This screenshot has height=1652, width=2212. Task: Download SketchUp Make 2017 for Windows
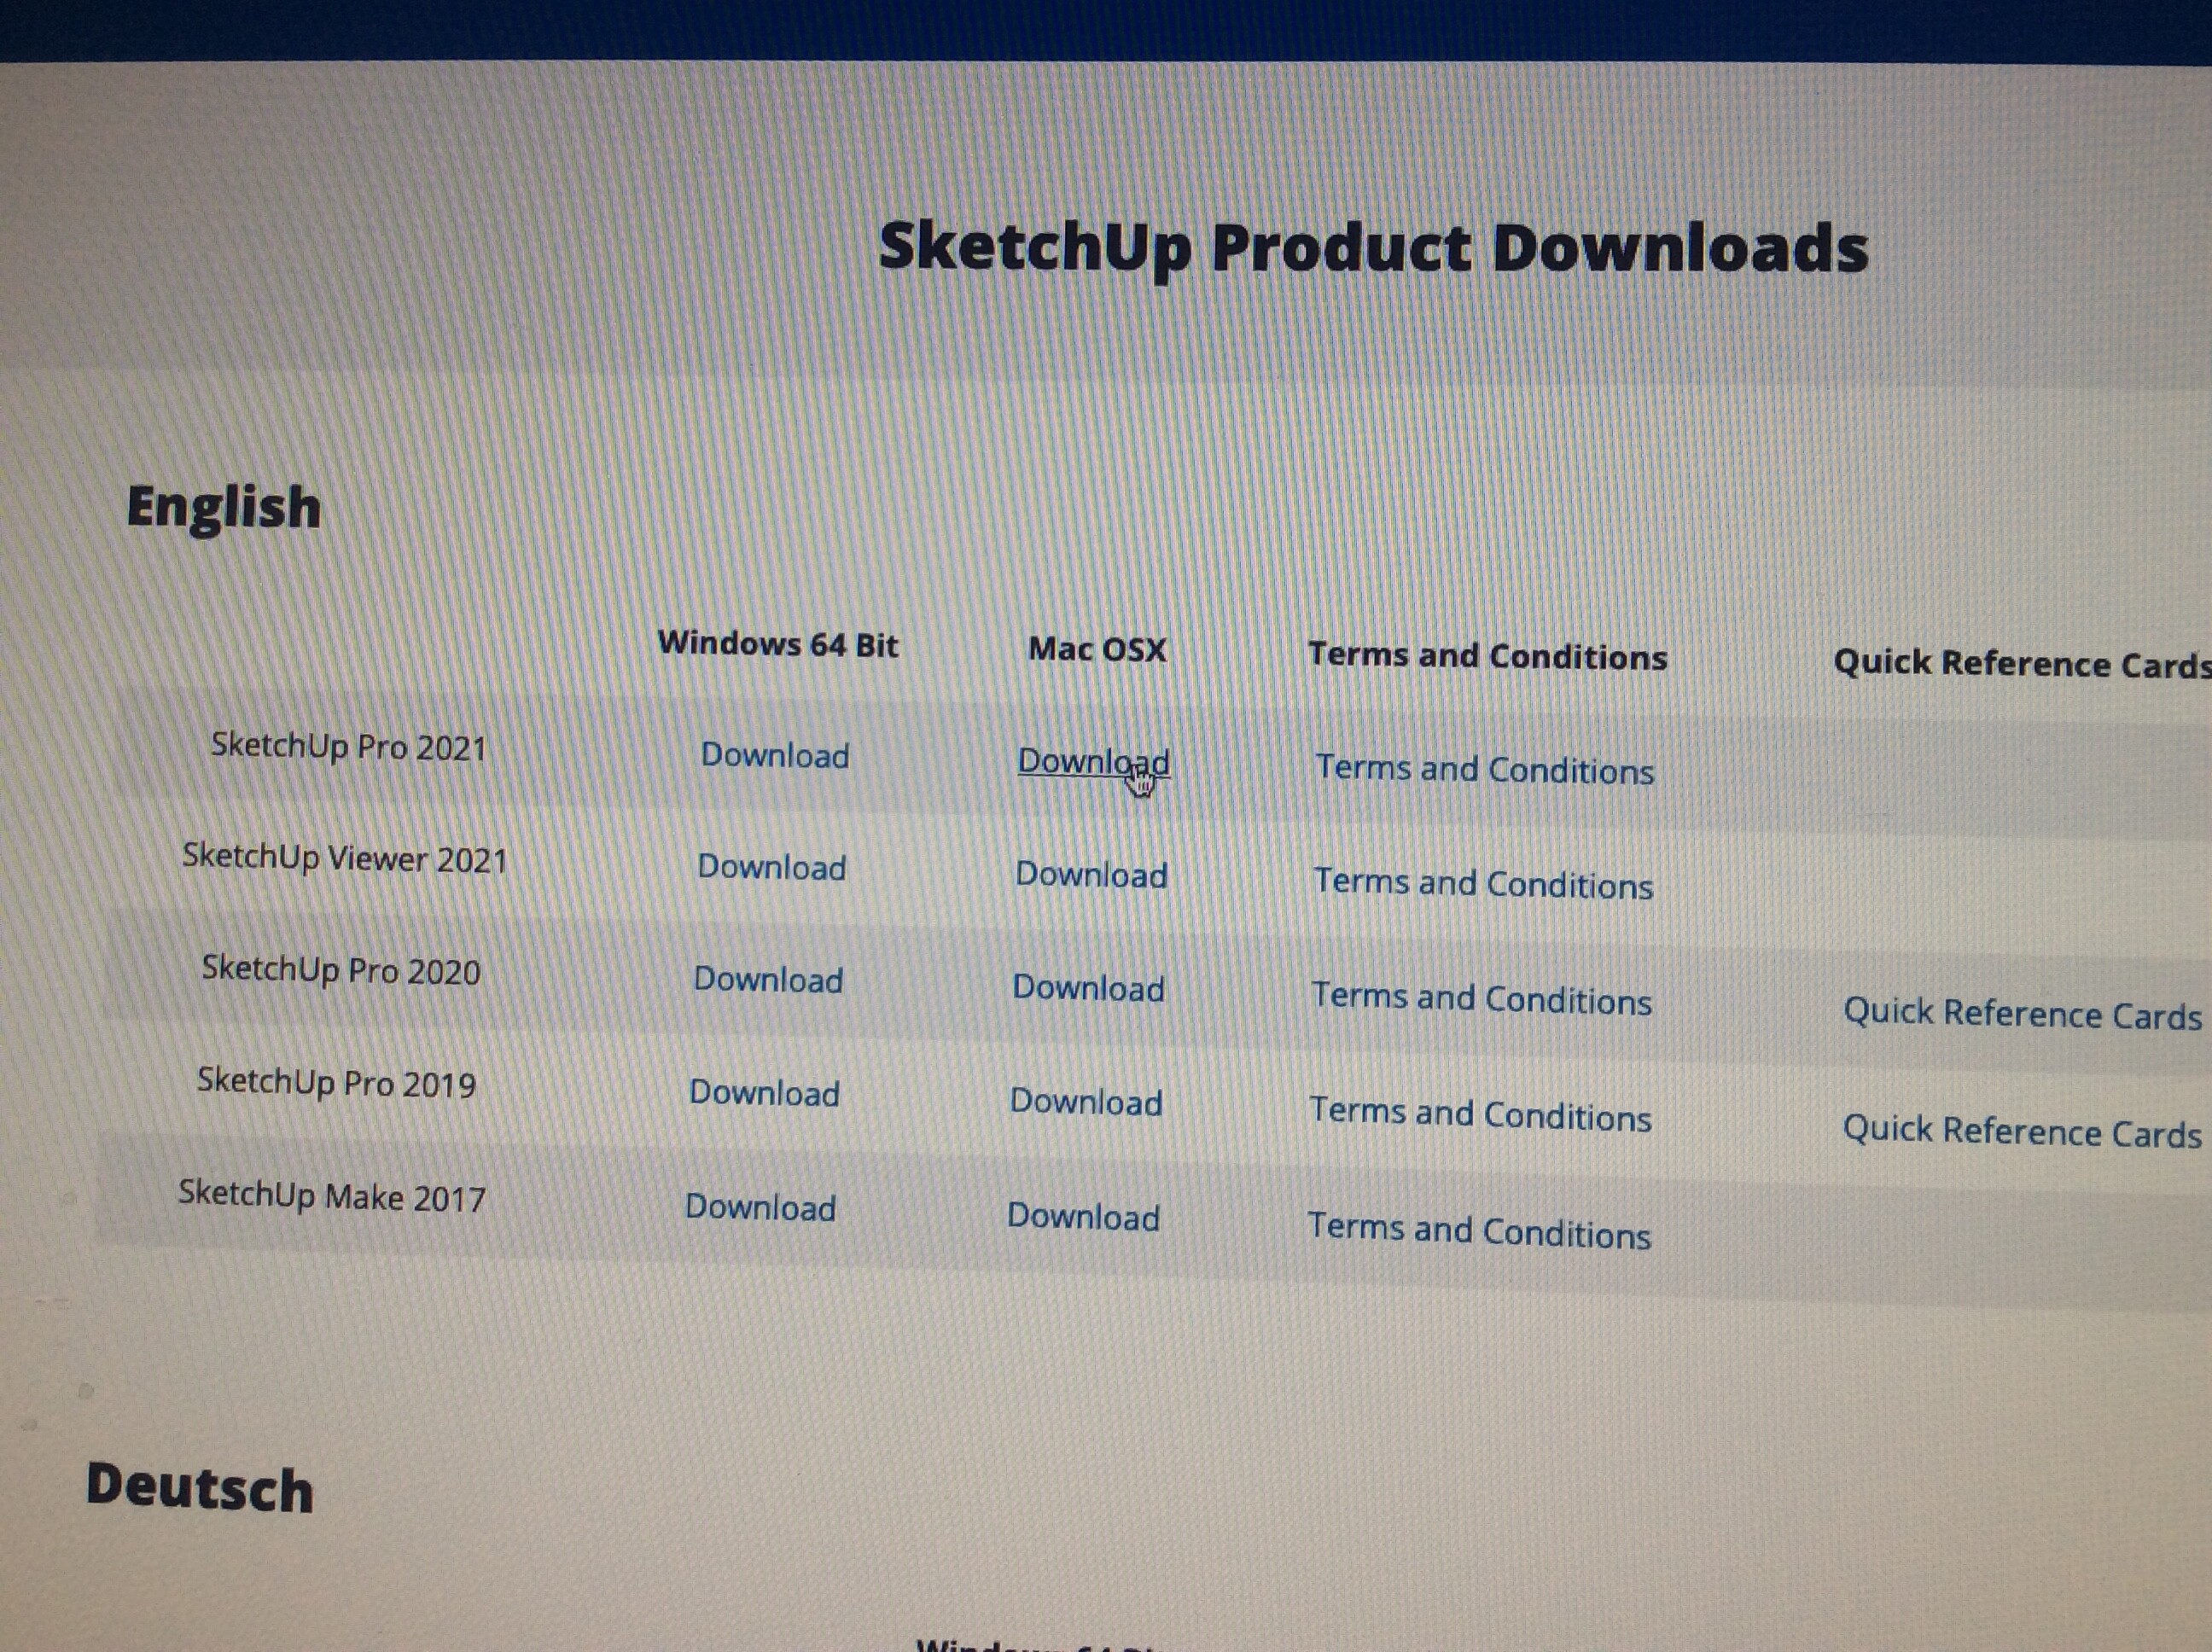click(760, 1208)
